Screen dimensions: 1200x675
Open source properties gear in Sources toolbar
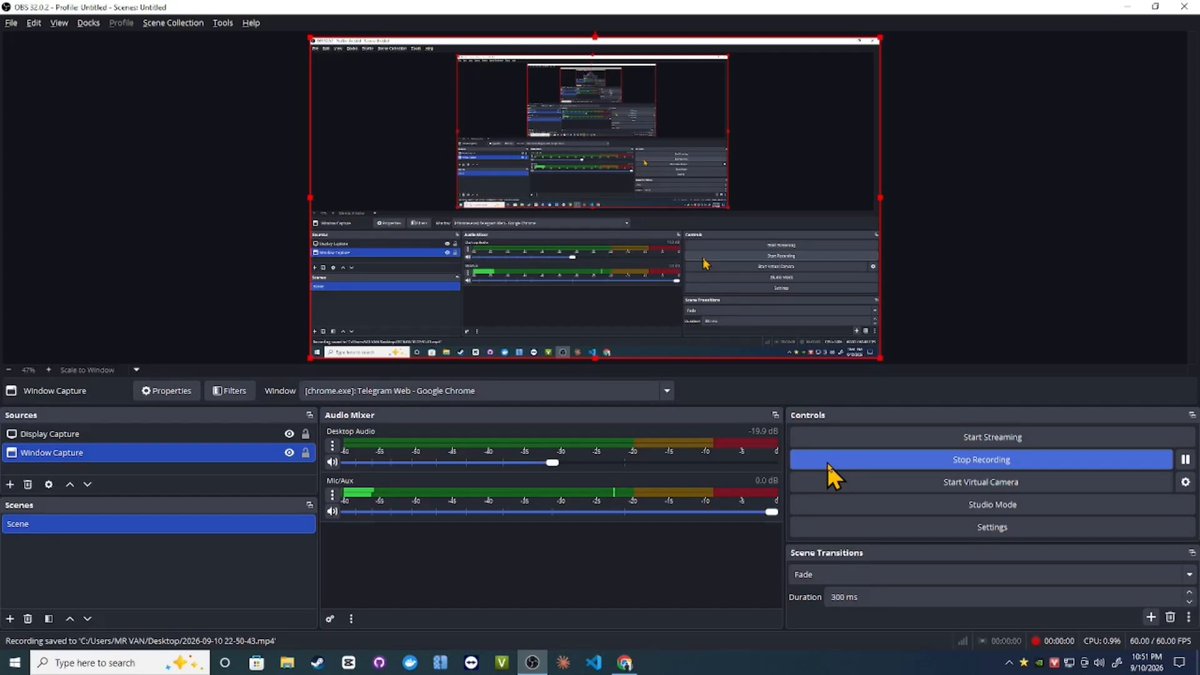(x=48, y=485)
